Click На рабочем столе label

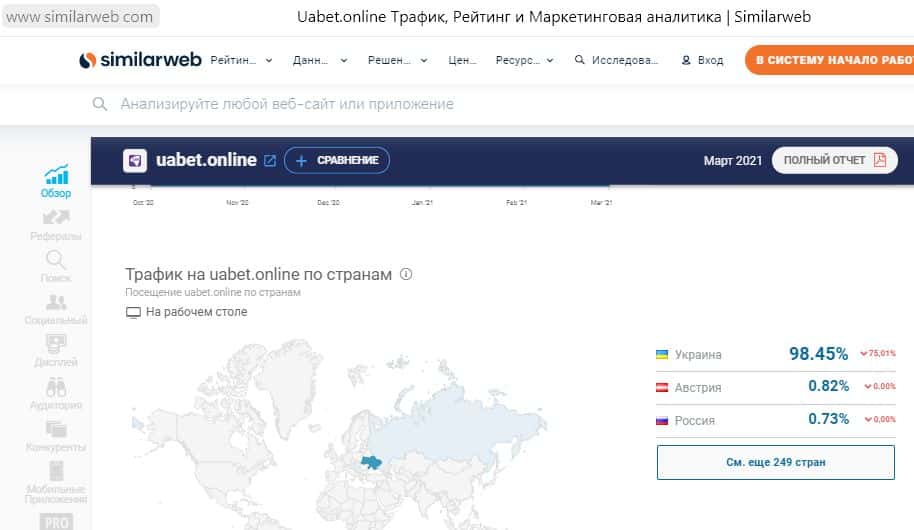[196, 312]
